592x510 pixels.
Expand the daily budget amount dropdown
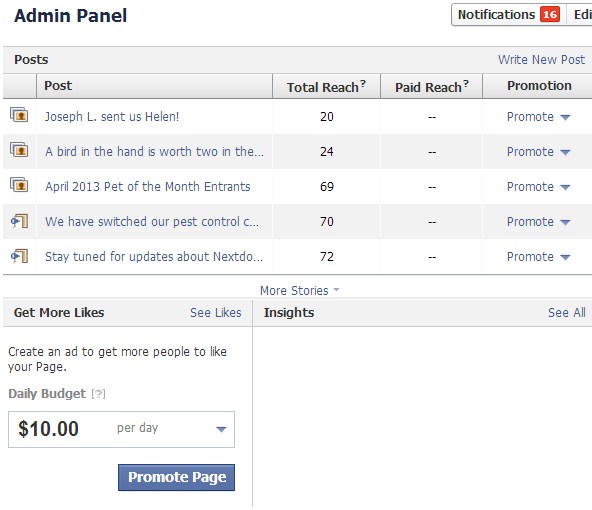[221, 429]
